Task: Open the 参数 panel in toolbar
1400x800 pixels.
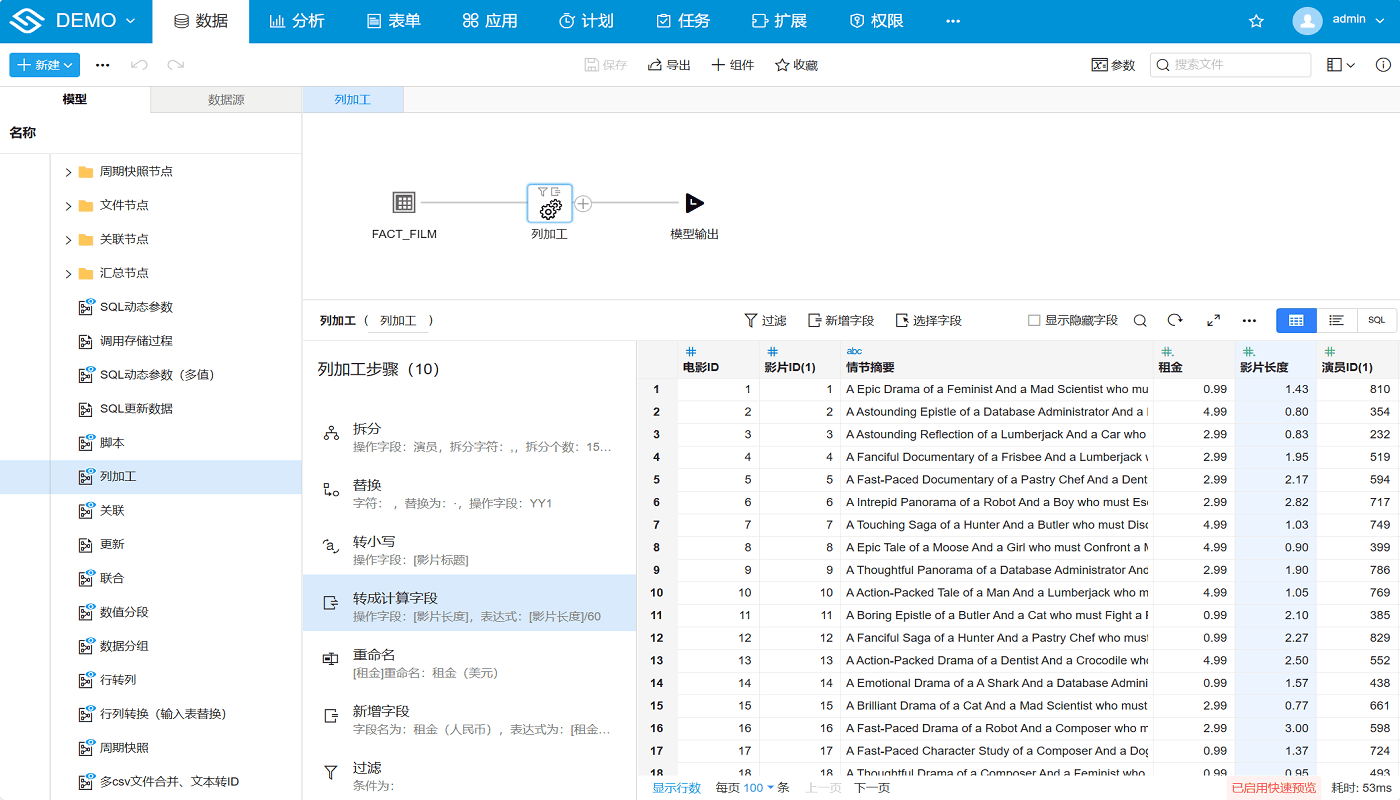Action: 1113,63
